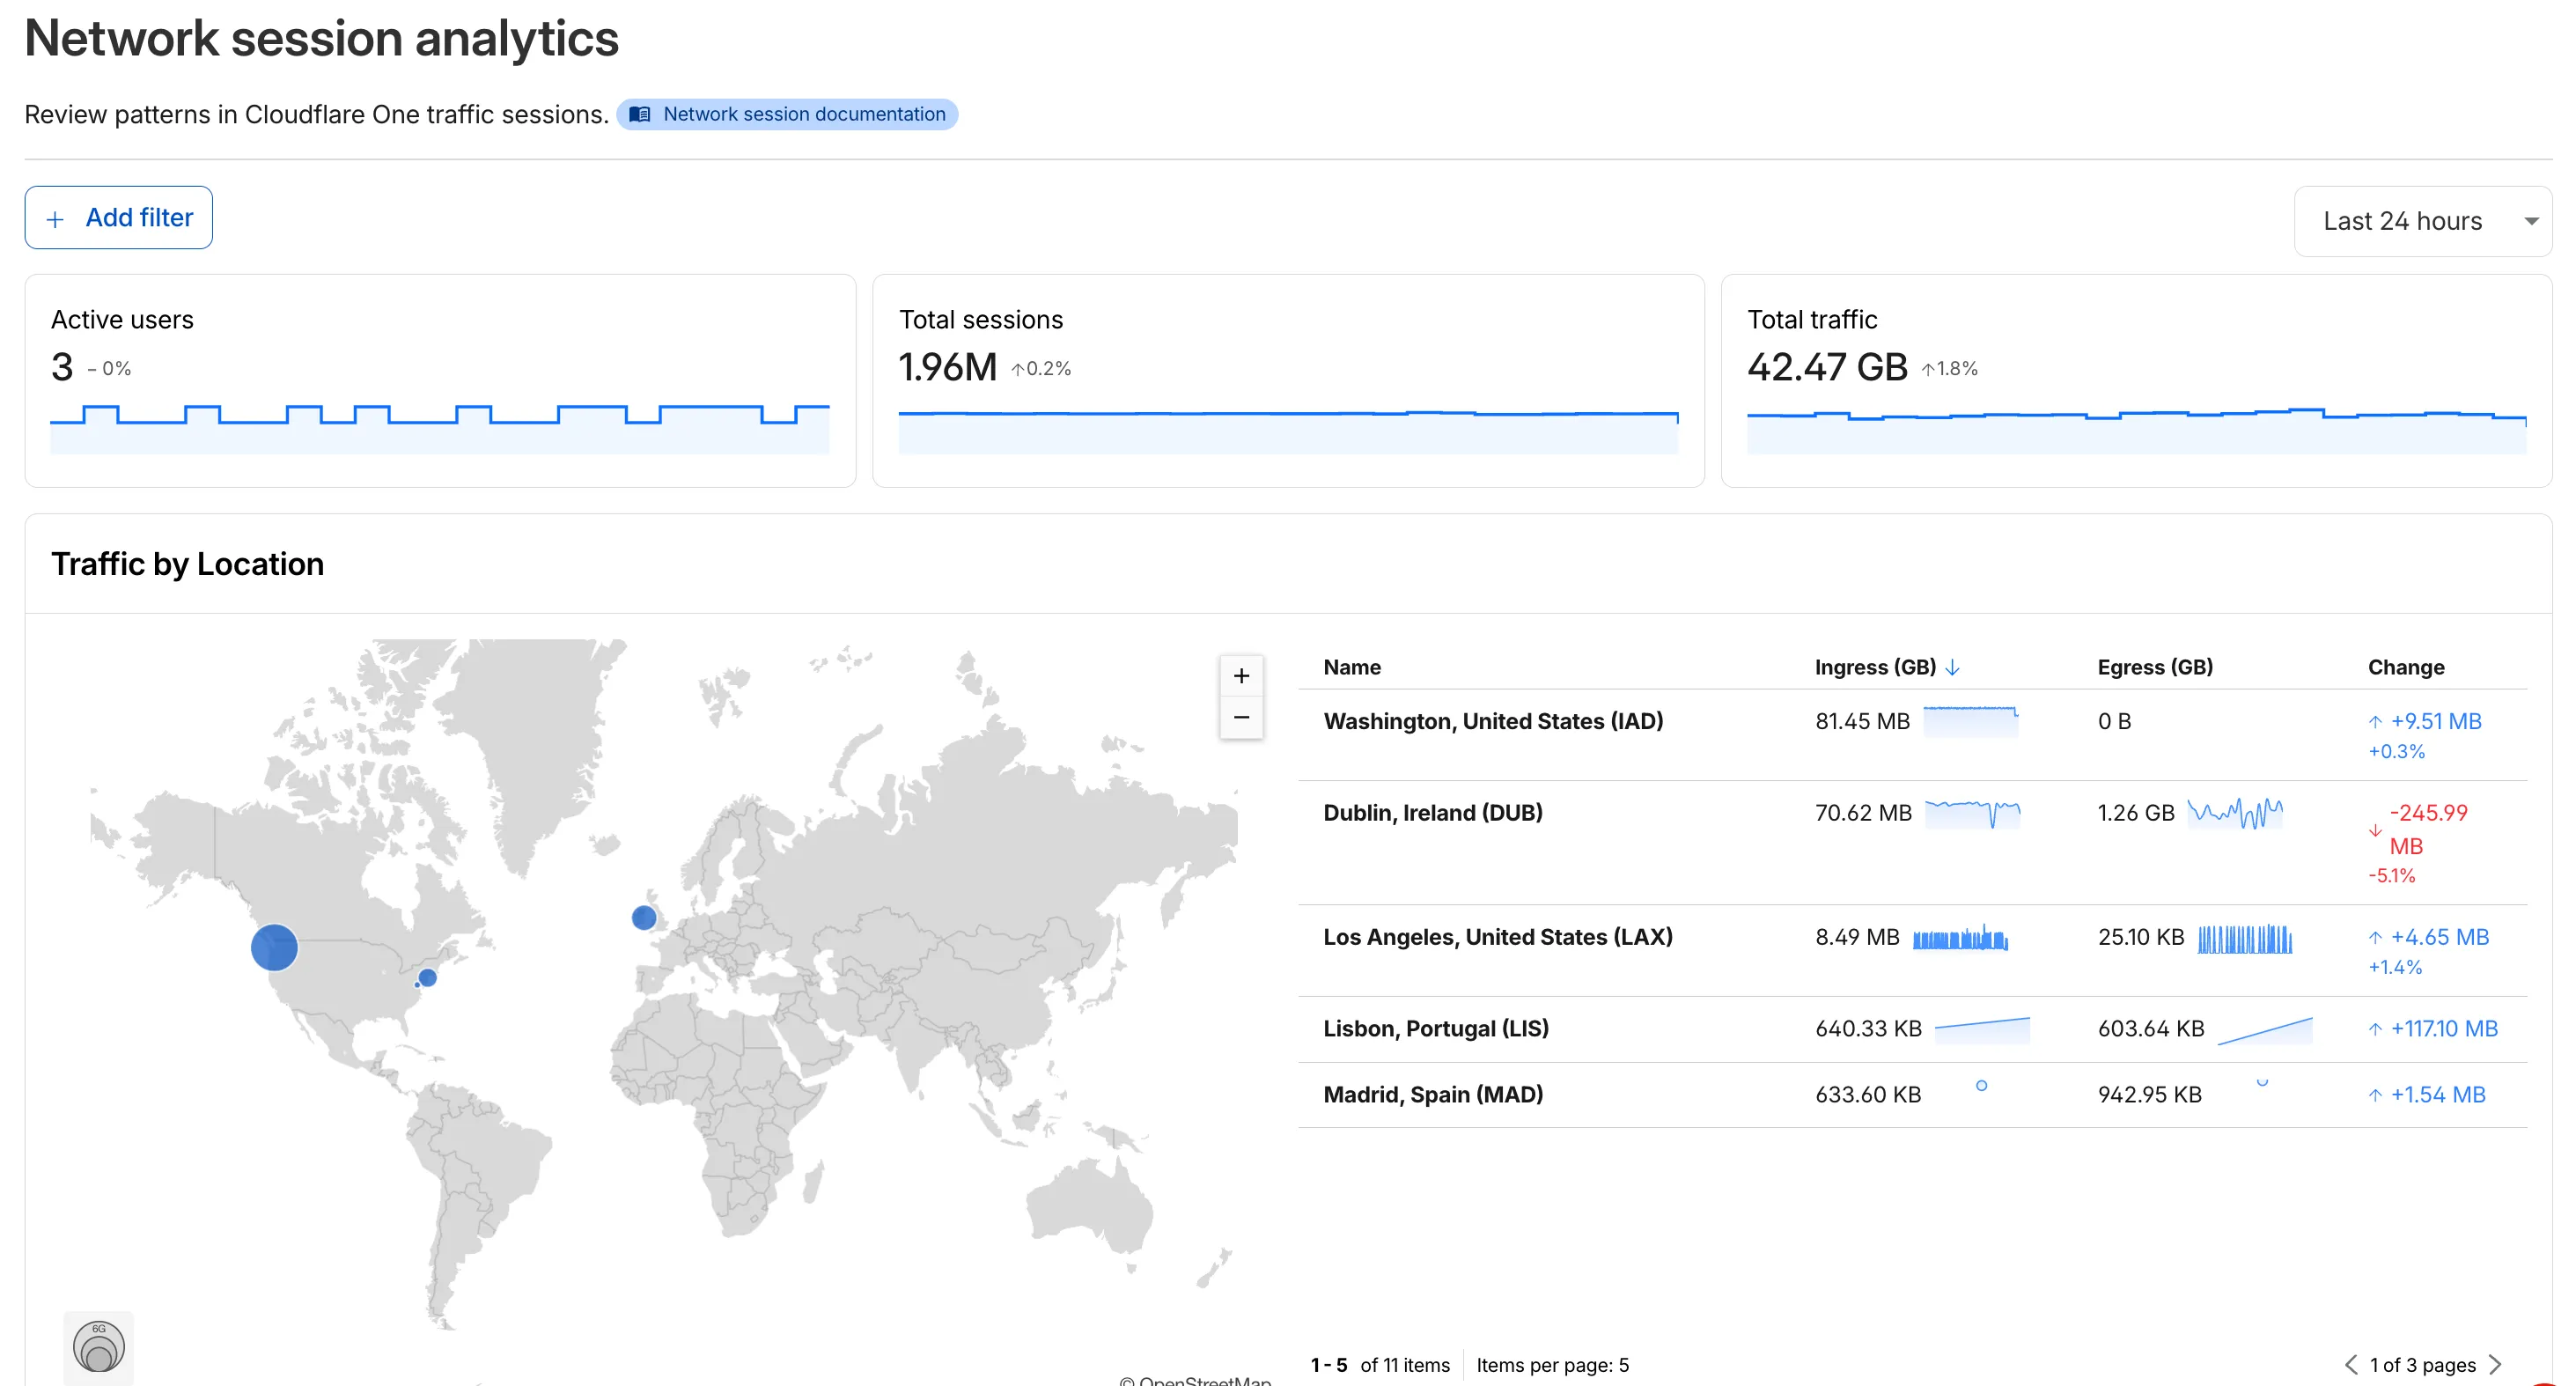Zoom in on the map

click(1242, 675)
